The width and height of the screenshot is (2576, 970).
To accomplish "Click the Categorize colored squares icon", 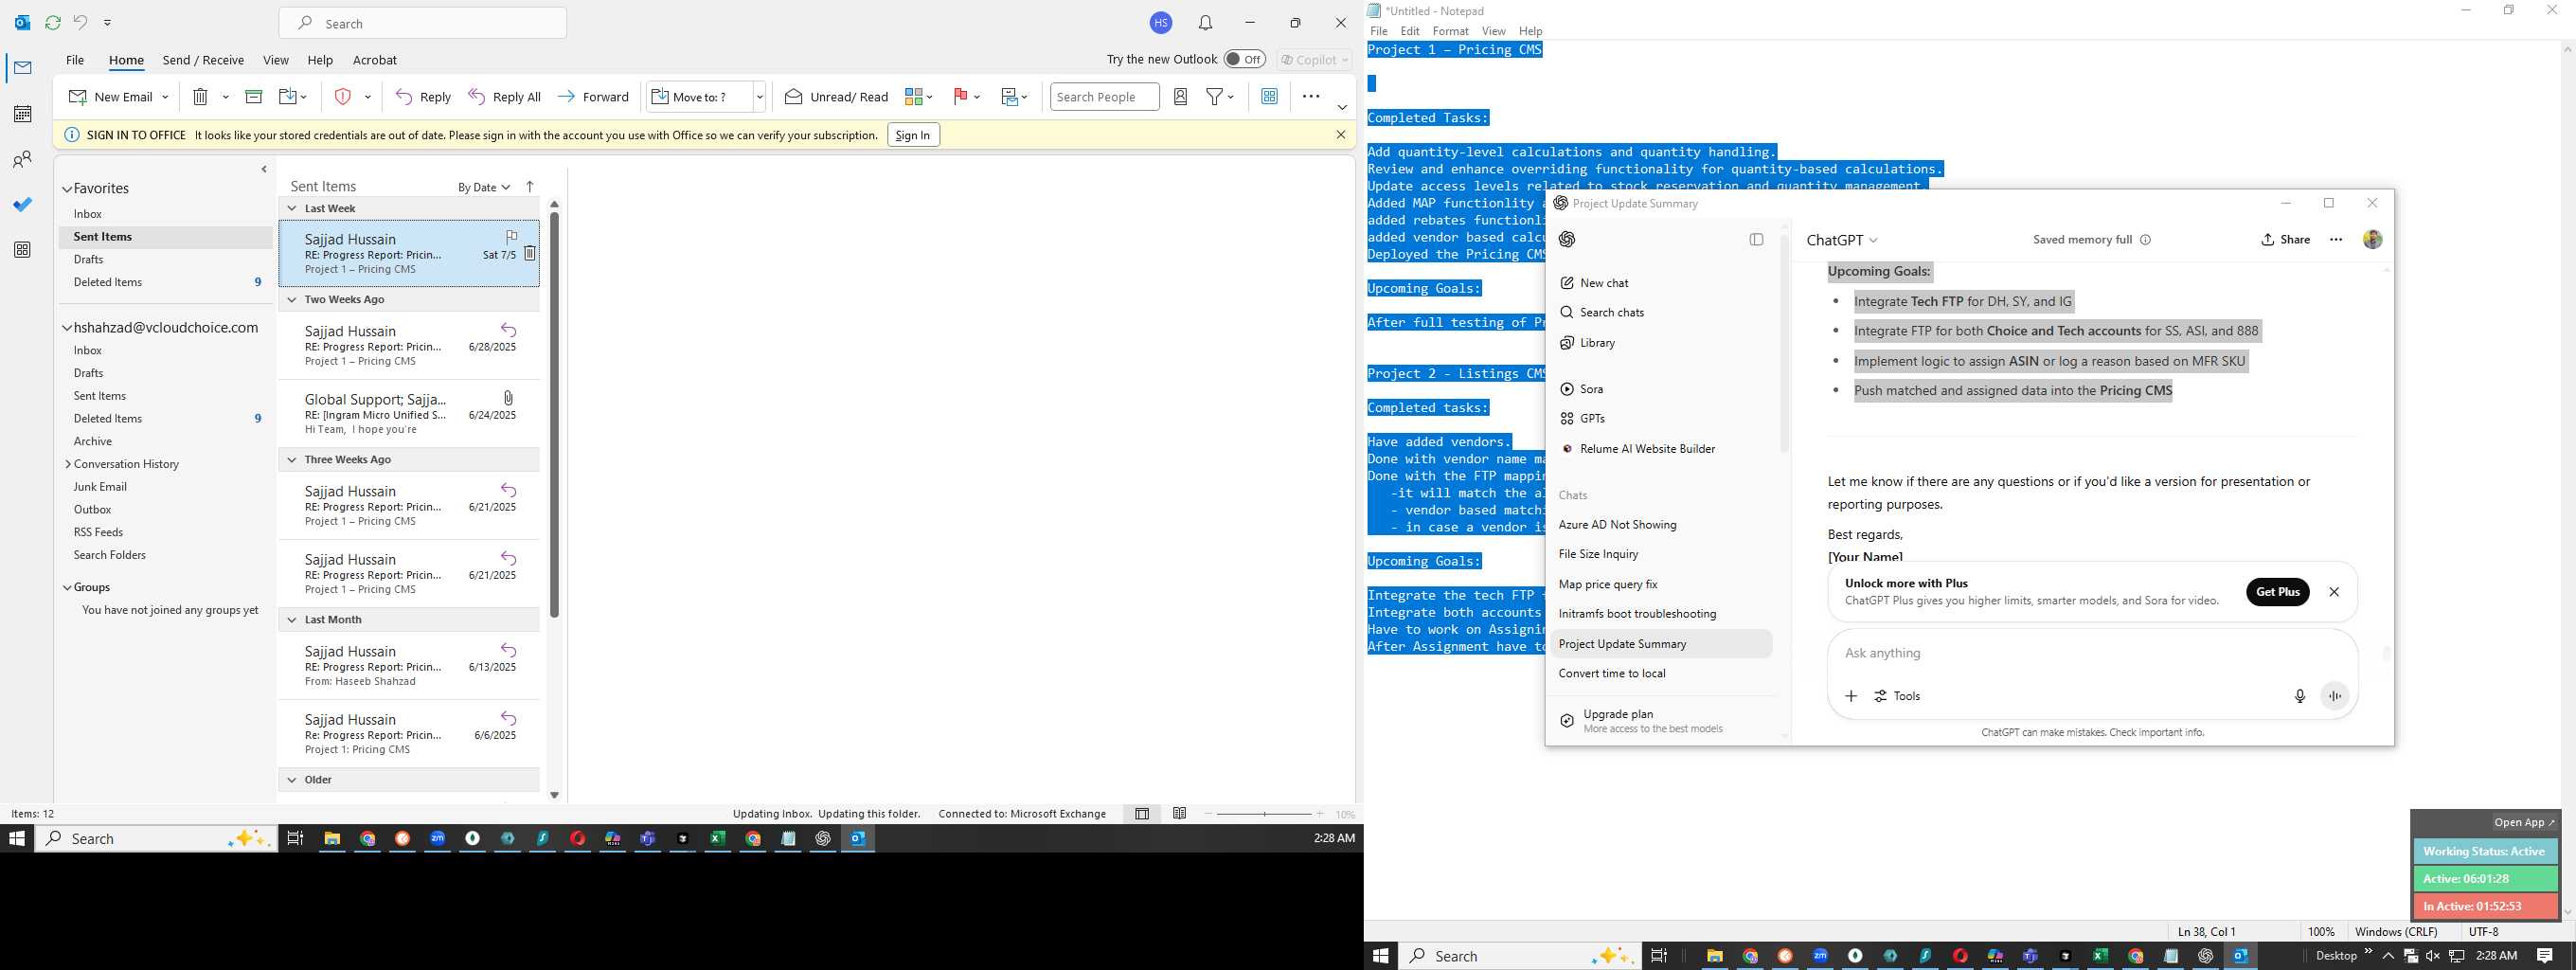I will click(x=913, y=97).
